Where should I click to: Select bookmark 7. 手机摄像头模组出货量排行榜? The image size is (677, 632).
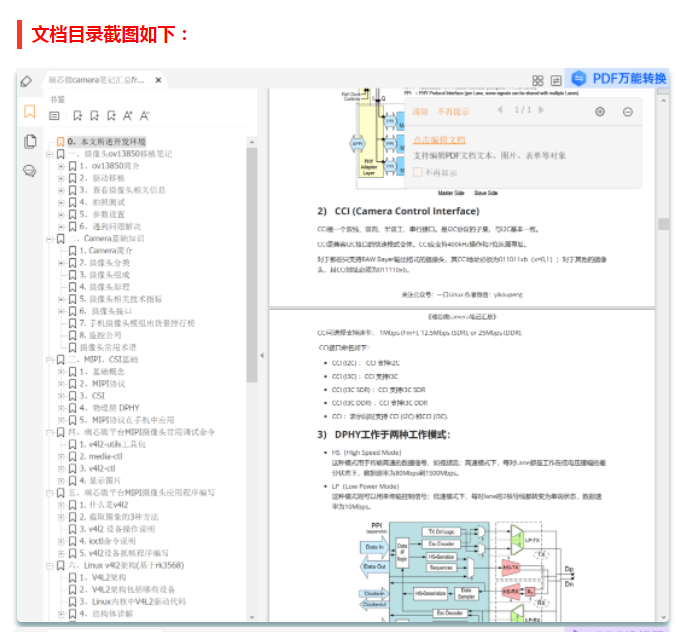point(137,323)
